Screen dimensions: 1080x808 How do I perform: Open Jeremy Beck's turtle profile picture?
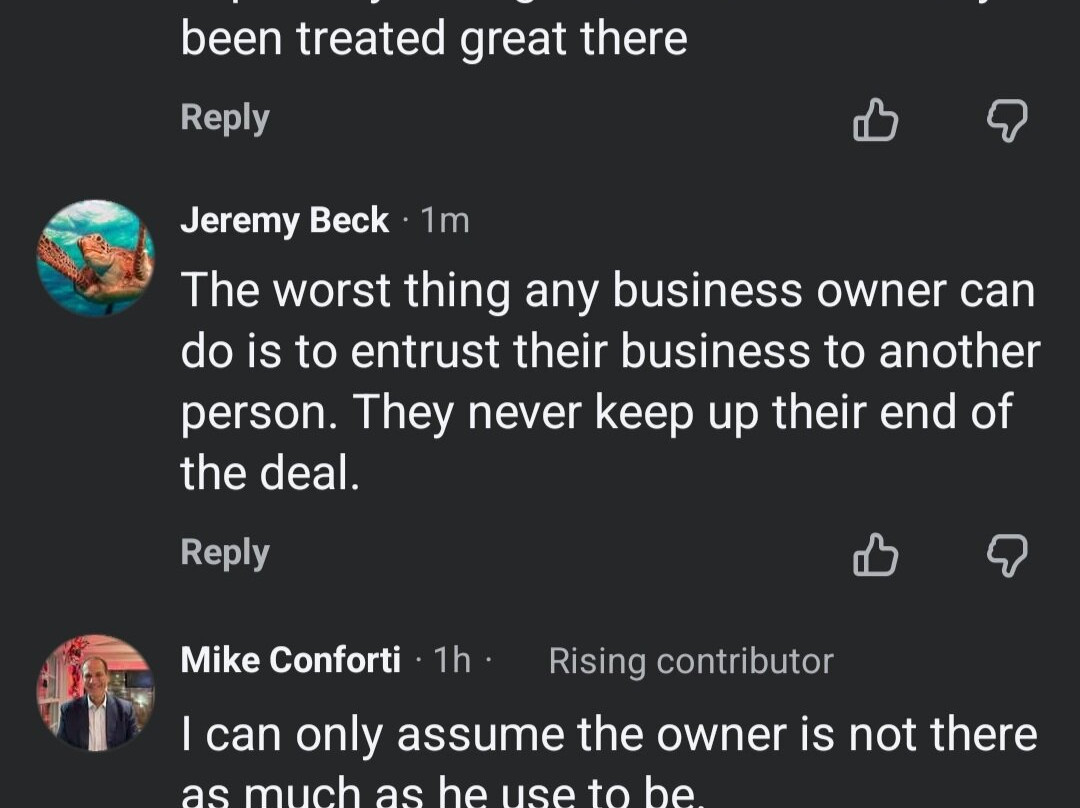[x=95, y=258]
